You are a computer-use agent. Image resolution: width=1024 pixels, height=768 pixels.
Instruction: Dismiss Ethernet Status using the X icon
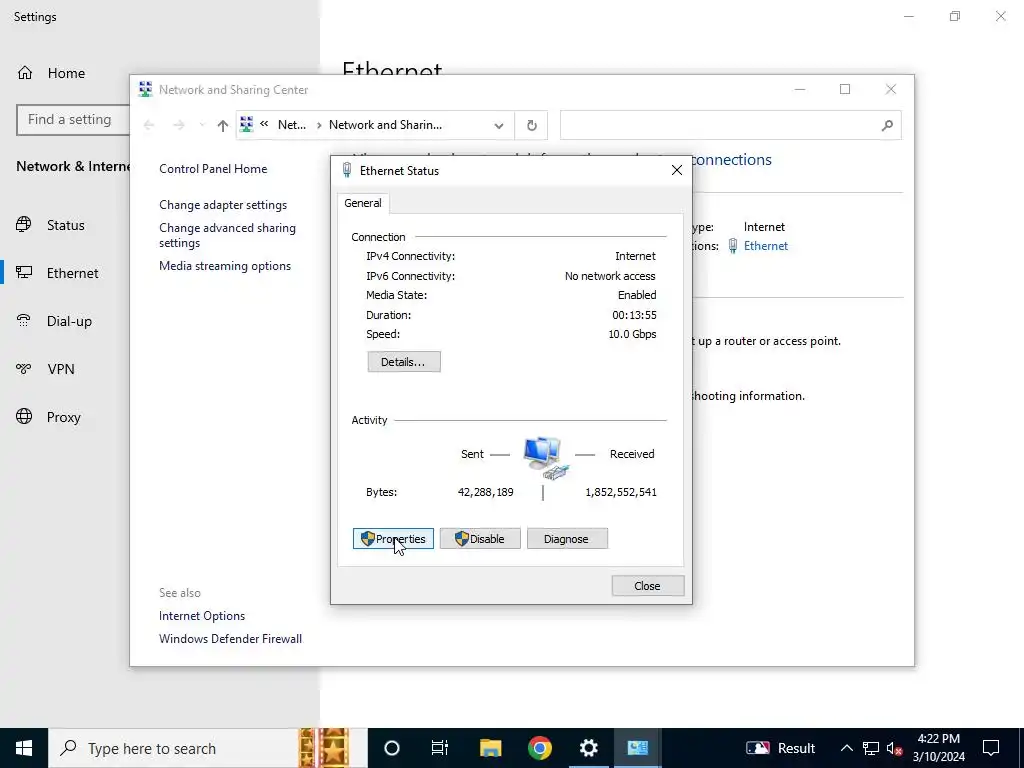[x=677, y=170]
